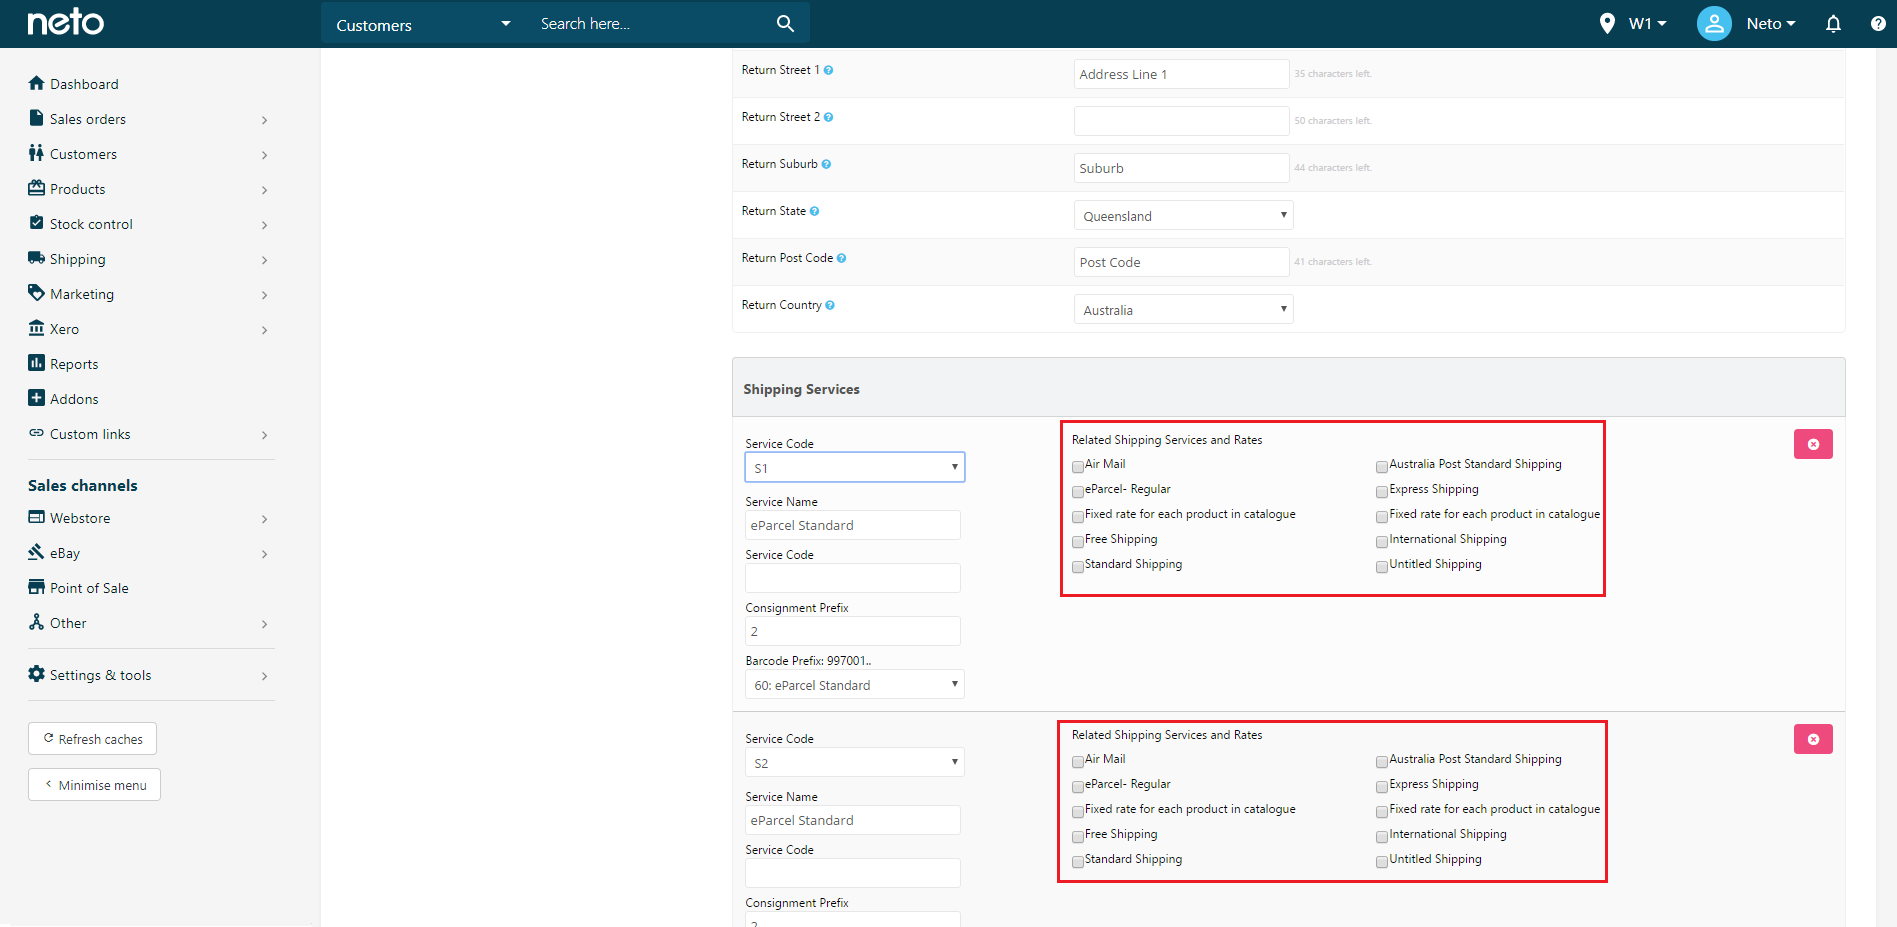
Task: Click help icon beside Return Street 1
Action: [828, 70]
